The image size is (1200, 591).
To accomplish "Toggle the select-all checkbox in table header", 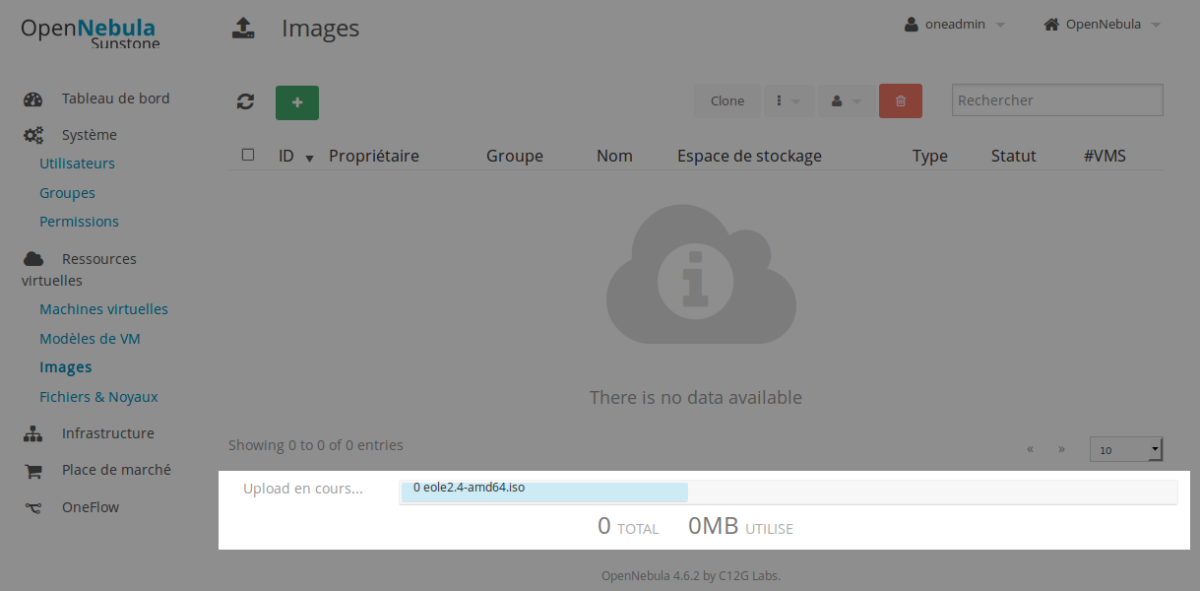I will pos(248,155).
